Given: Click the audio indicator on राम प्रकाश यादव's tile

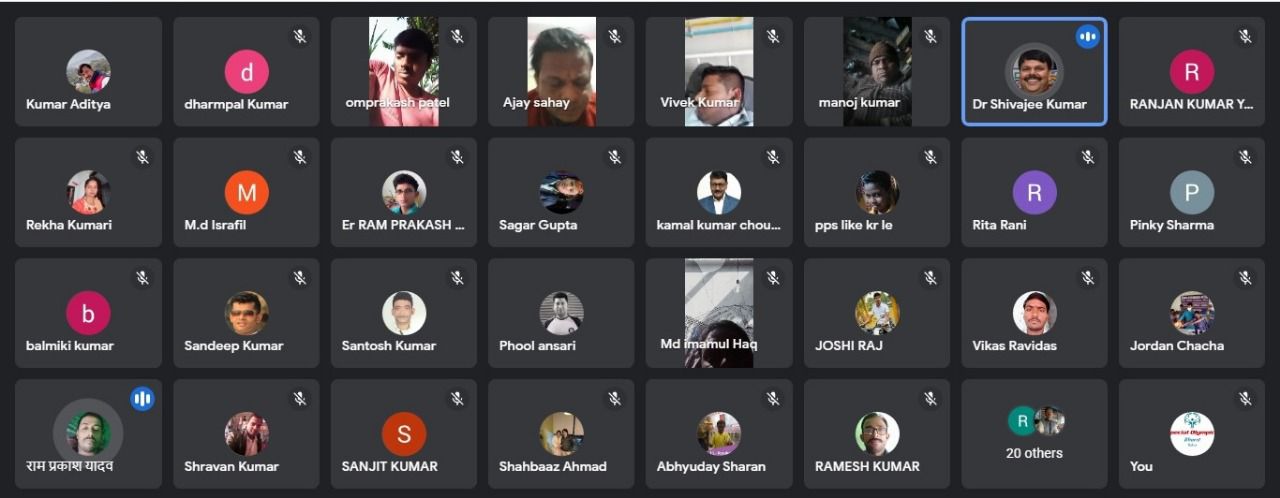Looking at the screenshot, I should pyautogui.click(x=142, y=399).
